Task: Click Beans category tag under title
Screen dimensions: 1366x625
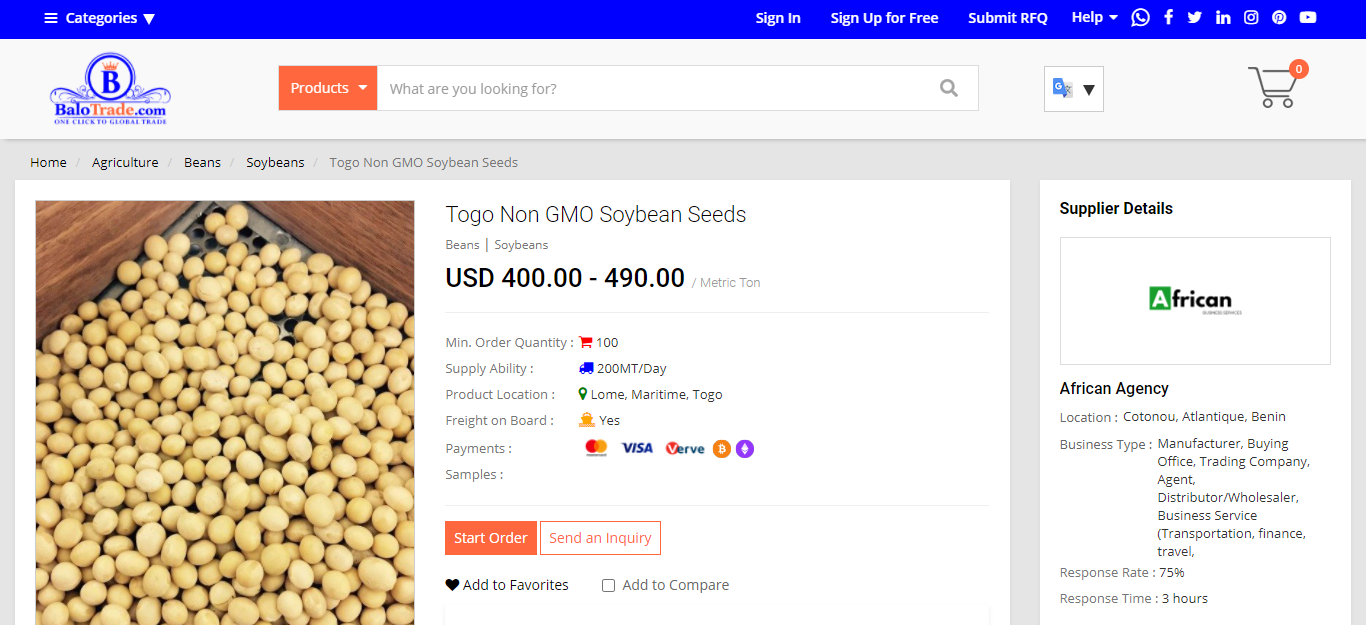Action: (462, 244)
